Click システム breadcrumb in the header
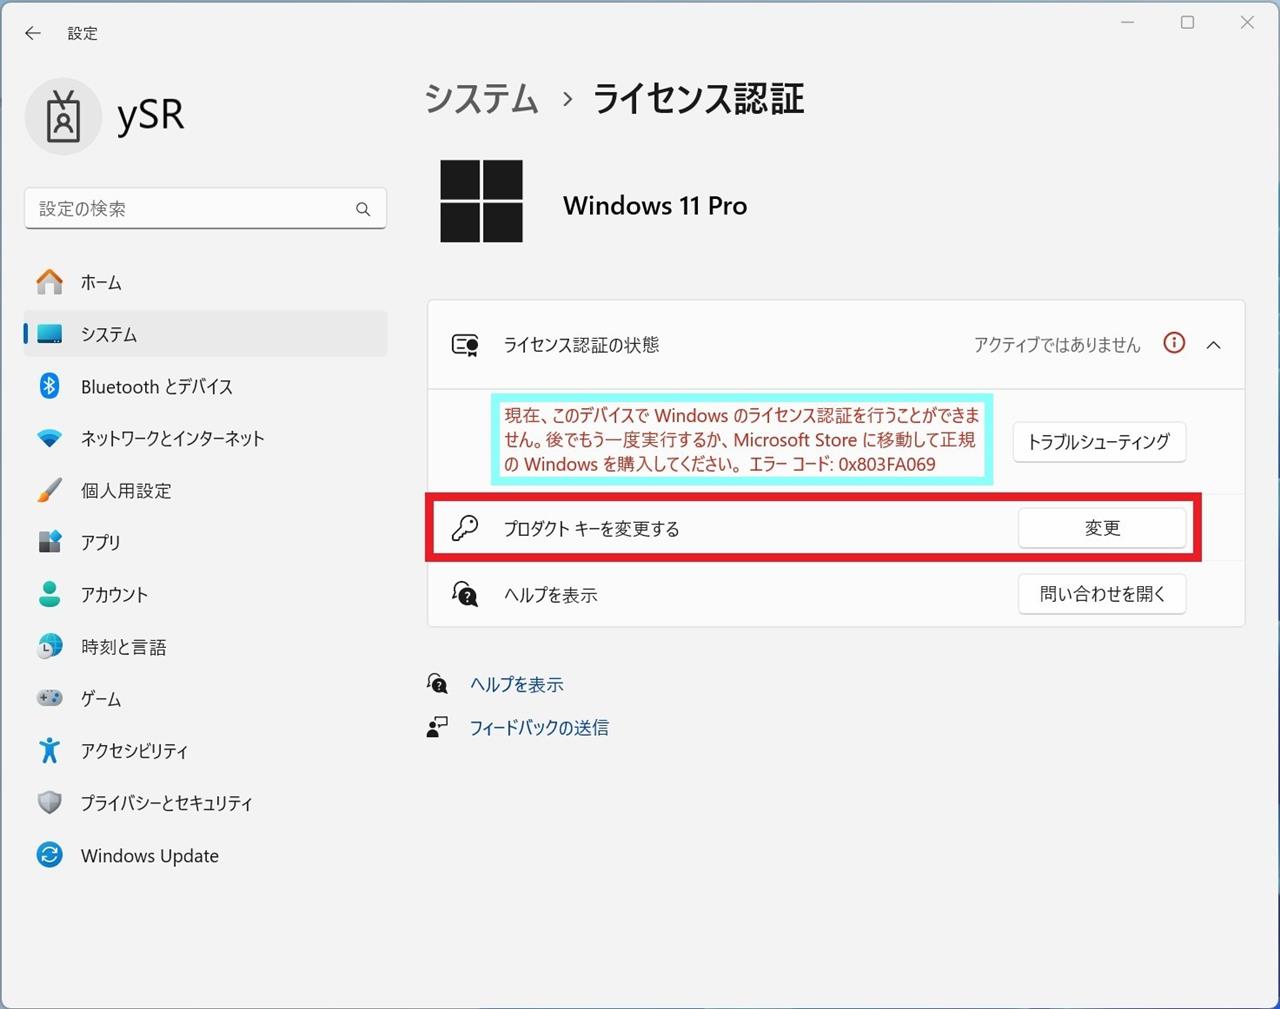This screenshot has width=1280, height=1009. pyautogui.click(x=482, y=99)
